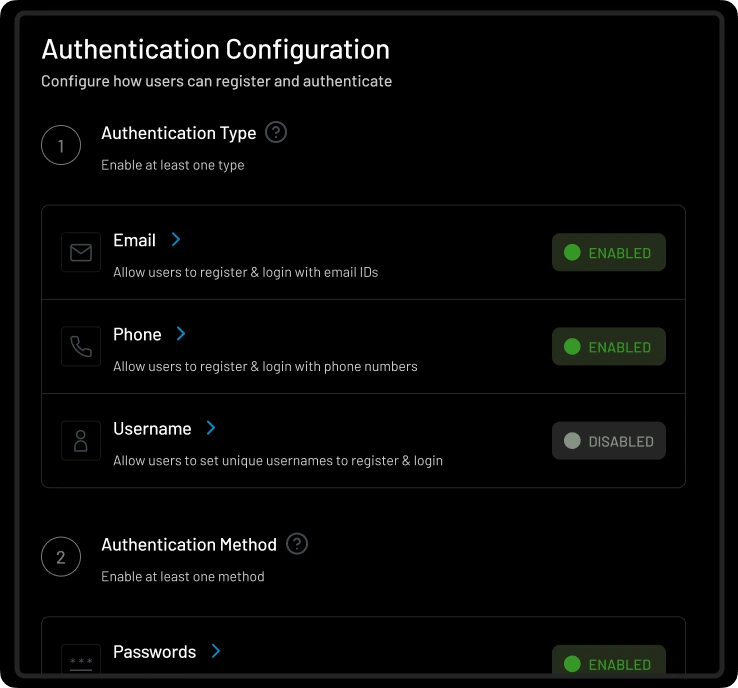738x688 pixels.
Task: Click the step 1 circle marker
Action: [x=61, y=146]
